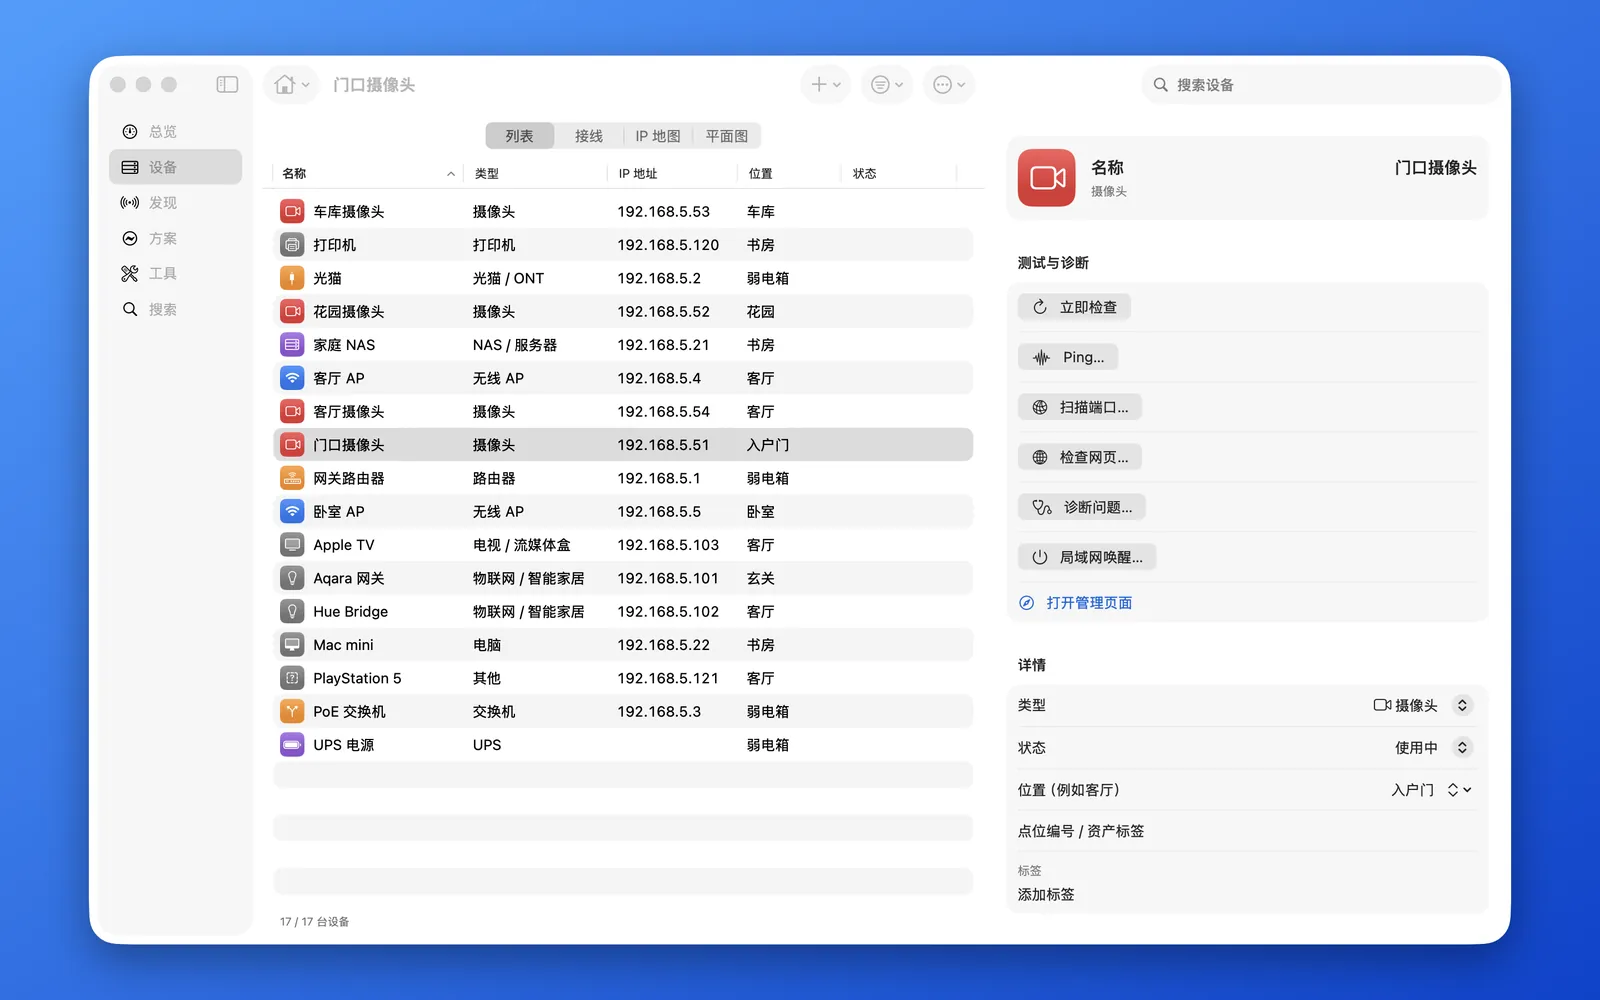Open 方案 in the sidebar
Screen dimensions: 1600x1000
tap(175, 238)
